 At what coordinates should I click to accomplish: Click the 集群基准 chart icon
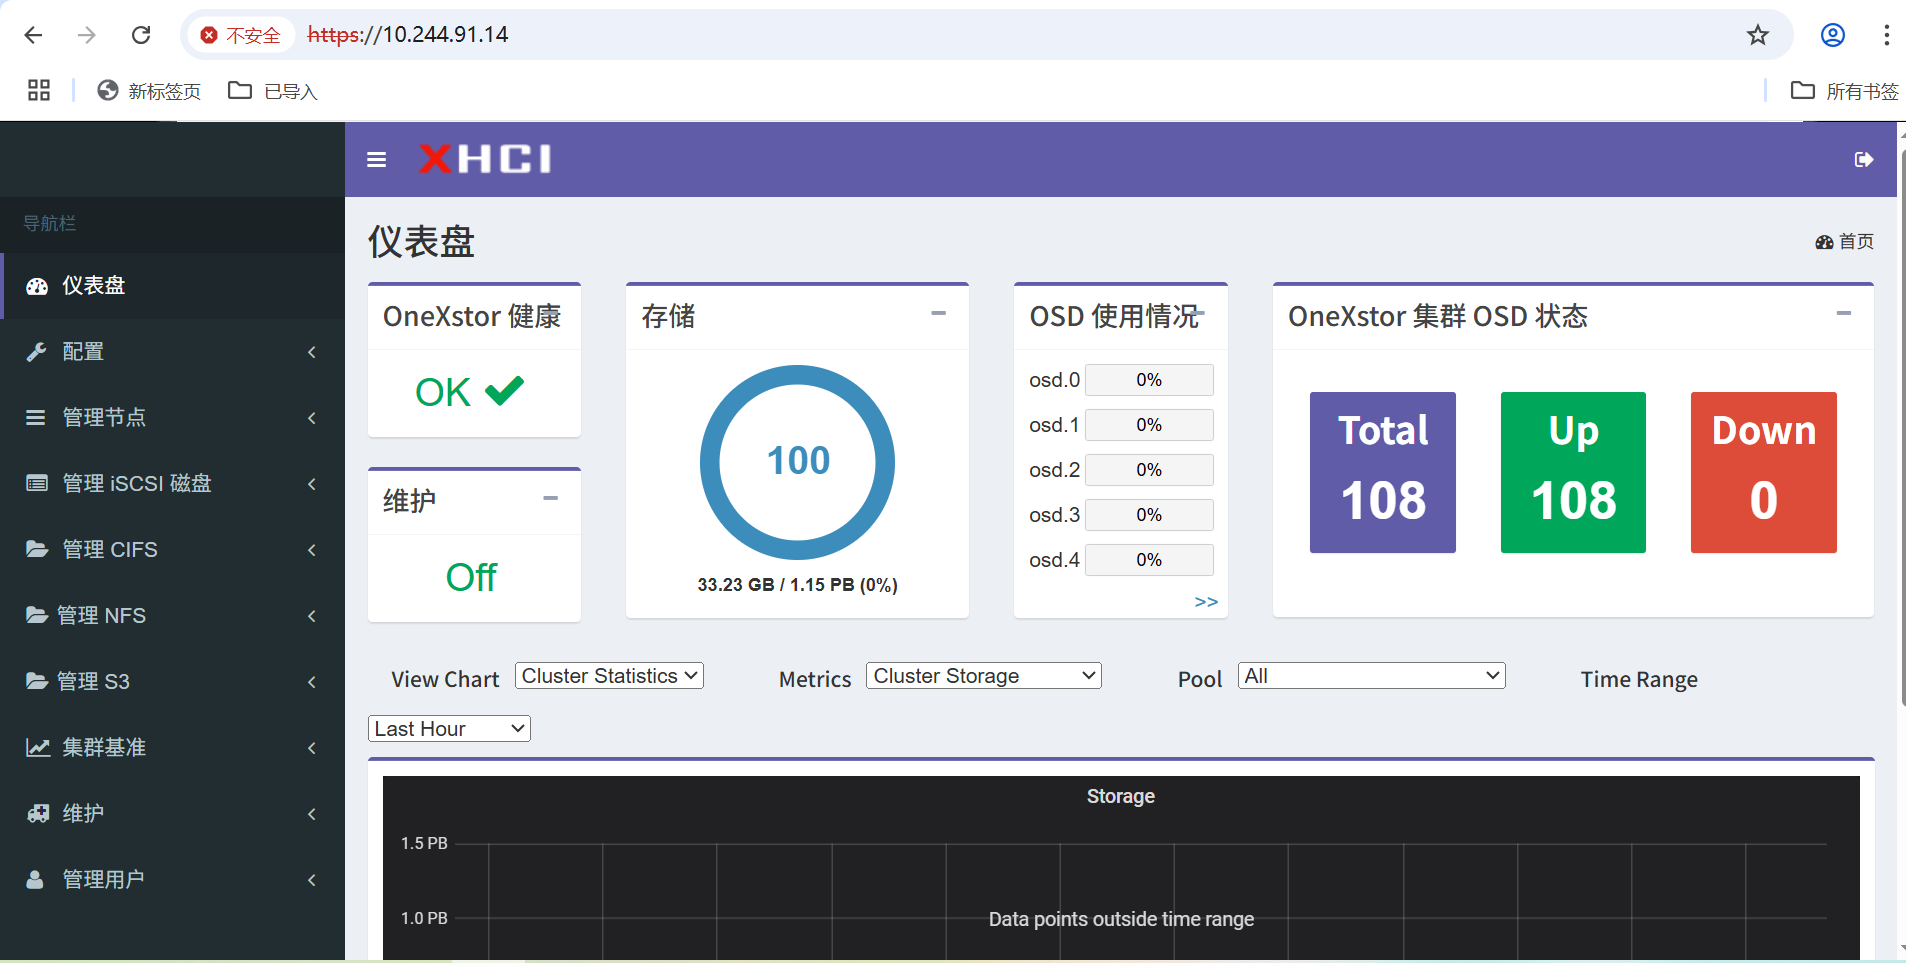pyautogui.click(x=37, y=747)
